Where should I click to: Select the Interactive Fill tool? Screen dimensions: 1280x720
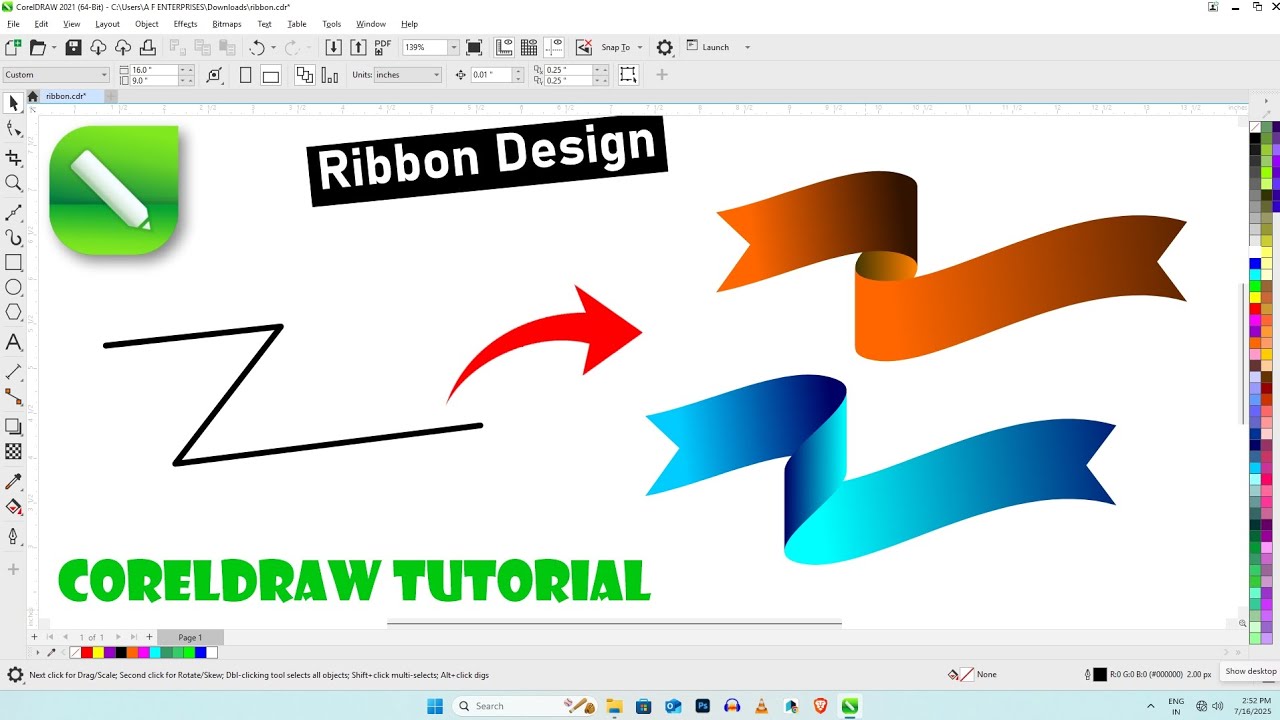(13, 507)
